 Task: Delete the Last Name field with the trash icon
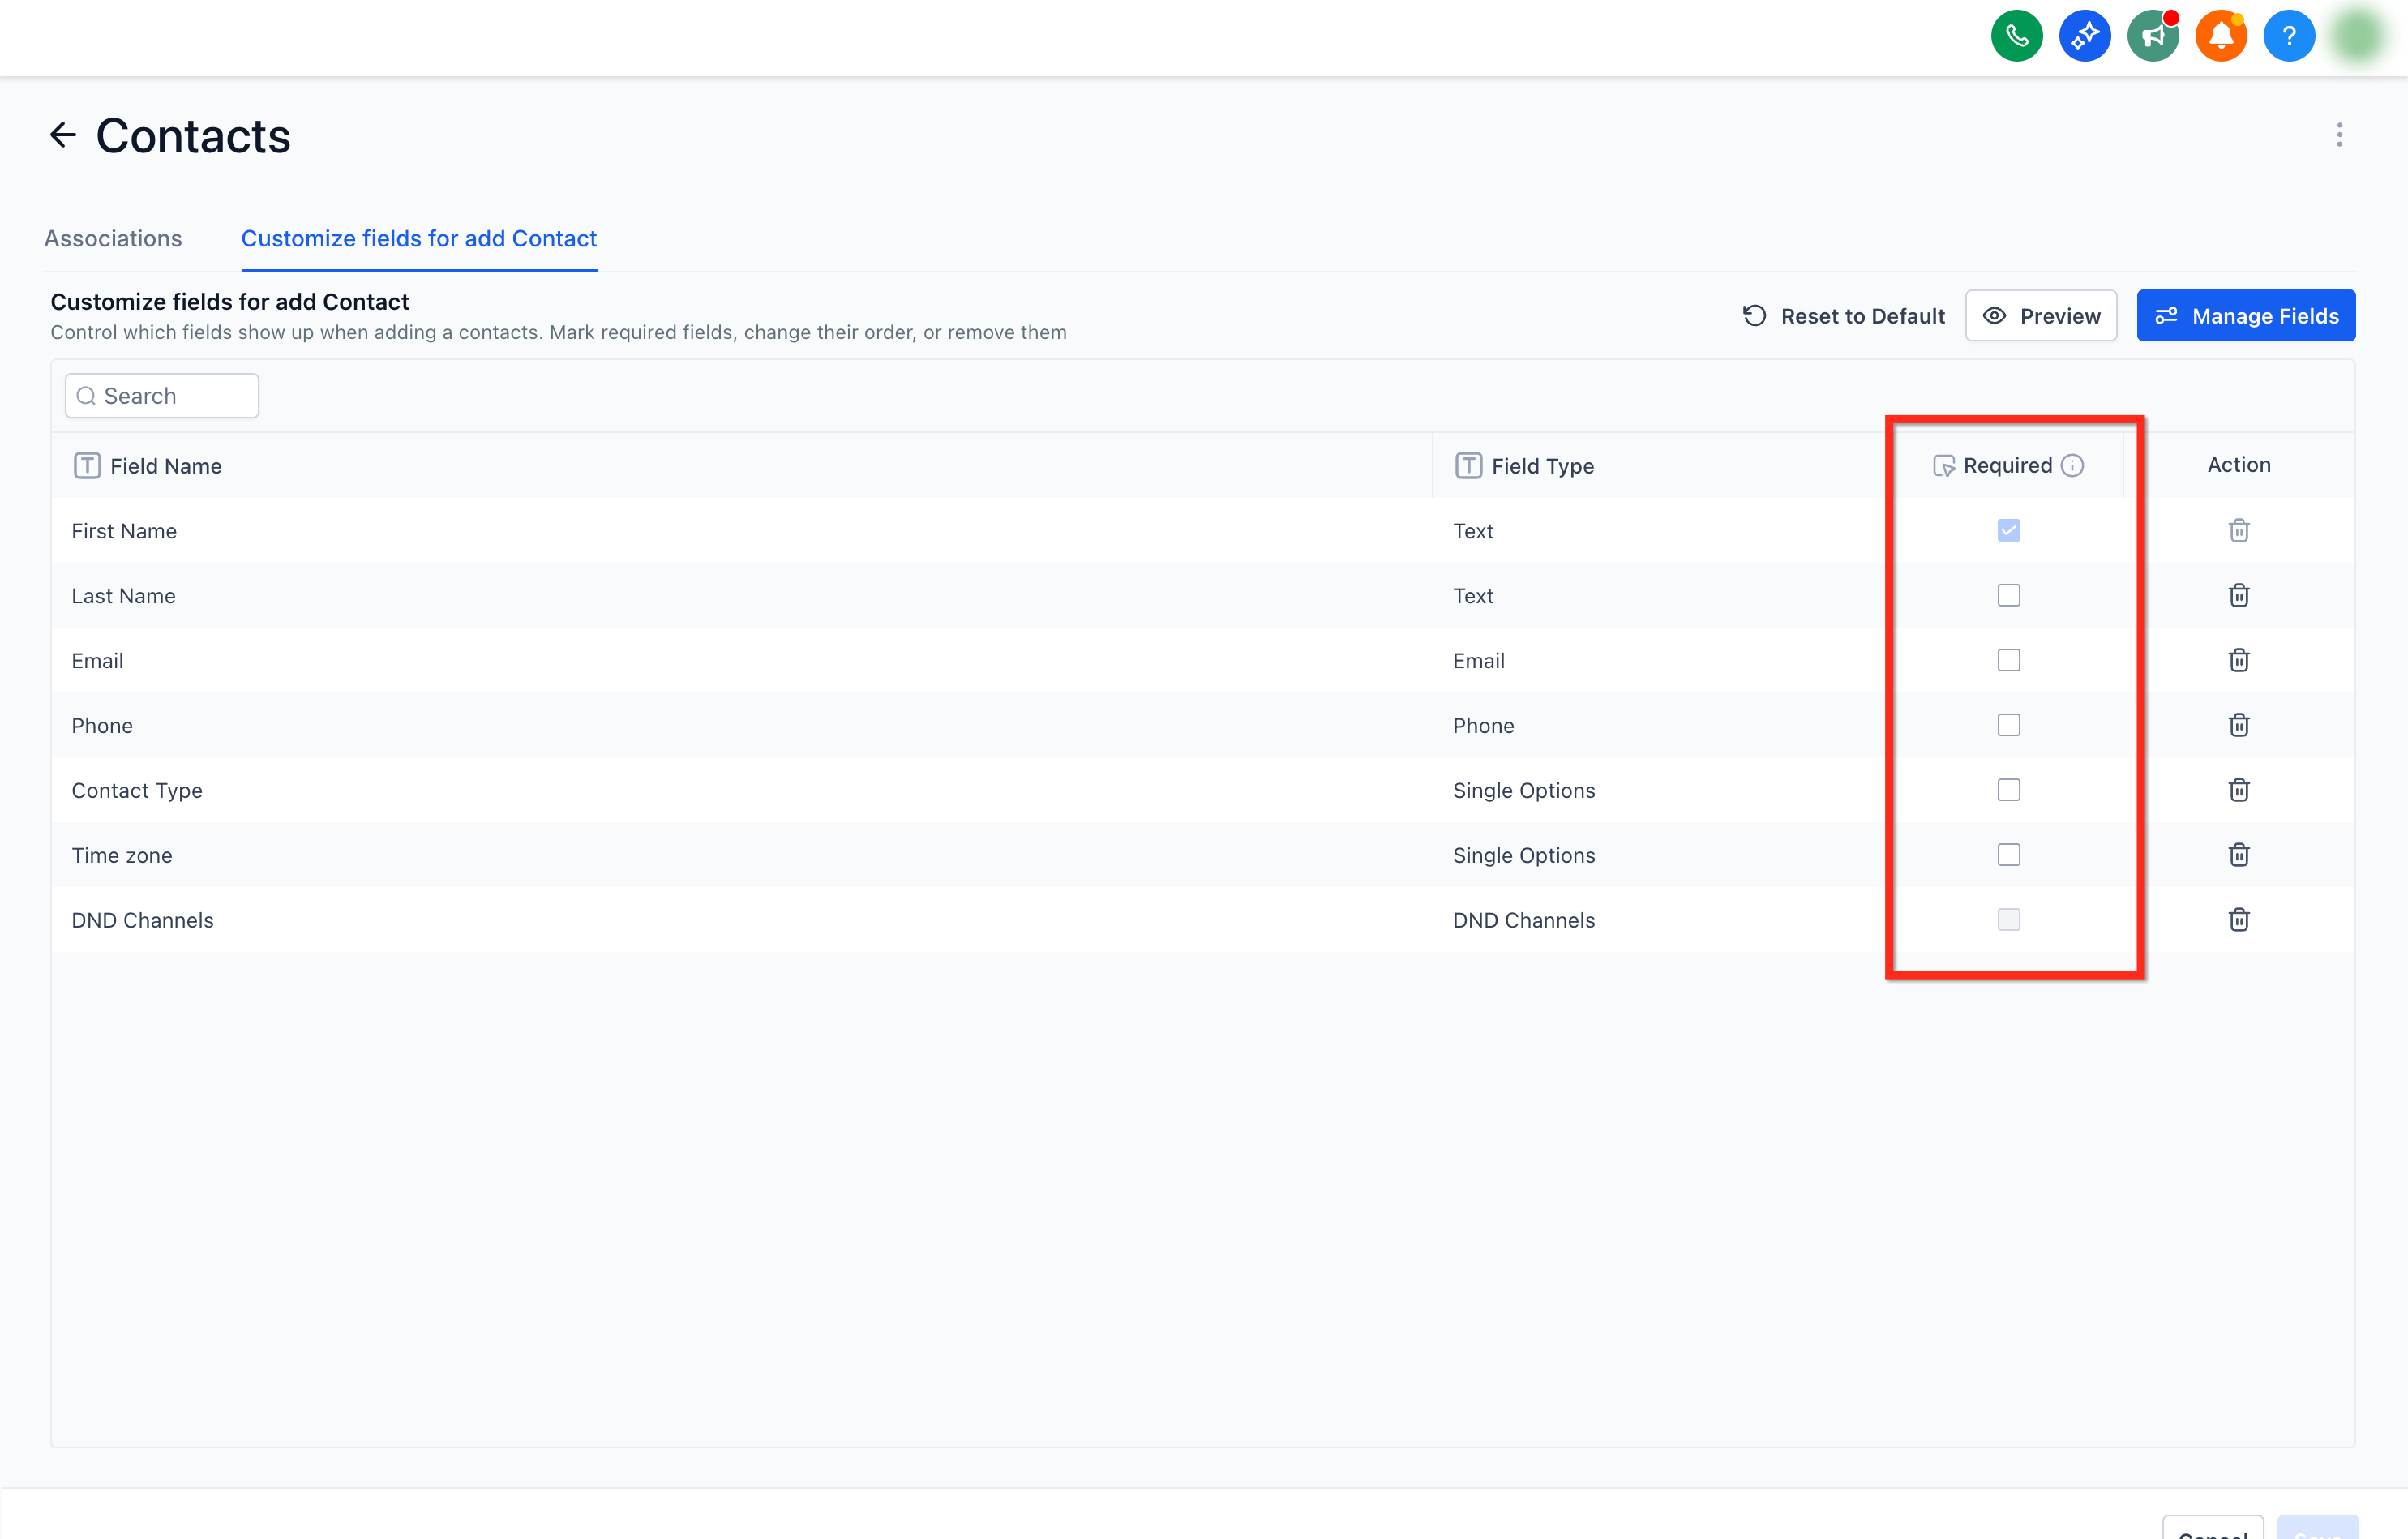(x=2238, y=595)
